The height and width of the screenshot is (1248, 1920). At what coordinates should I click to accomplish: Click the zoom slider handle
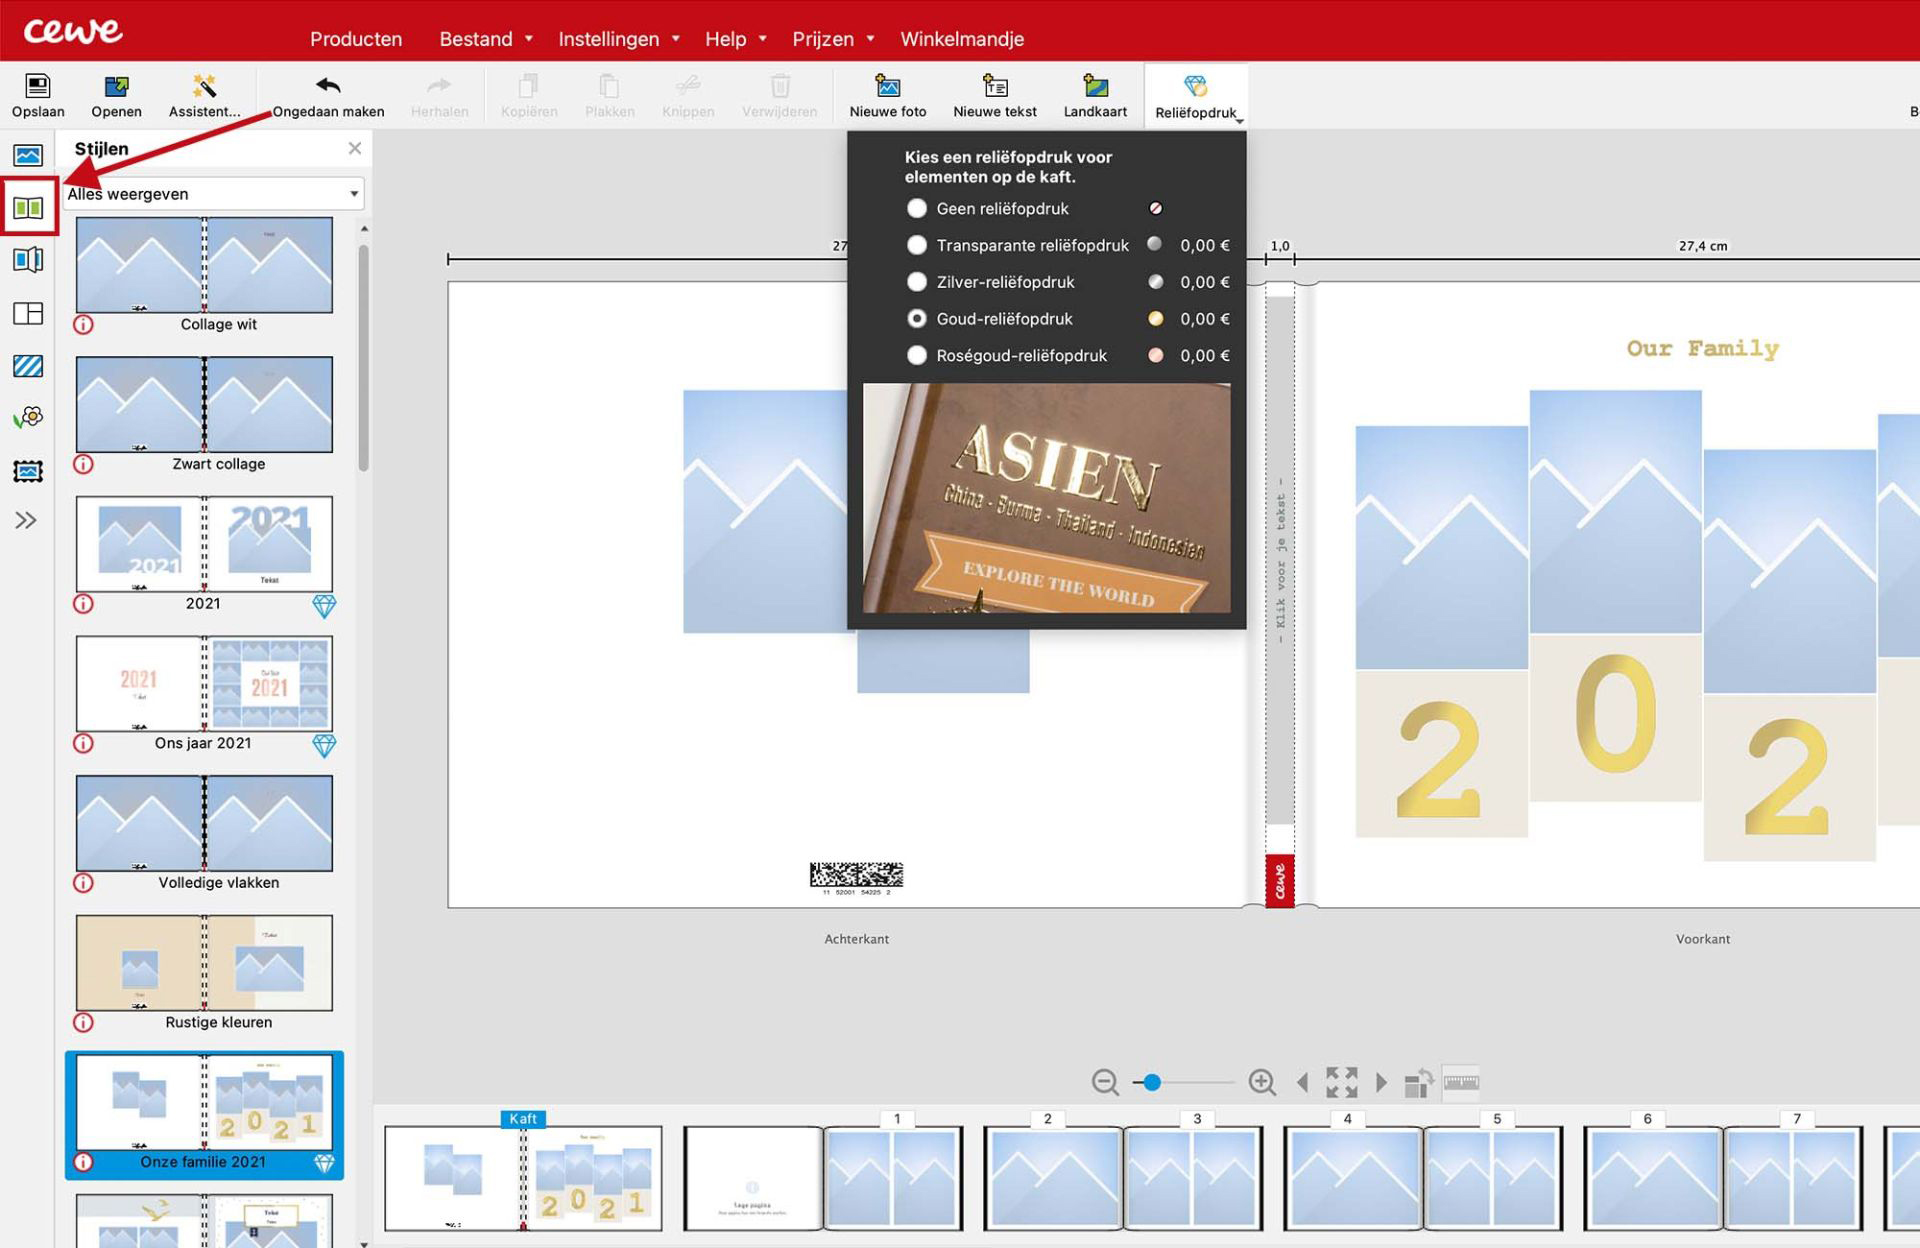(1152, 1082)
